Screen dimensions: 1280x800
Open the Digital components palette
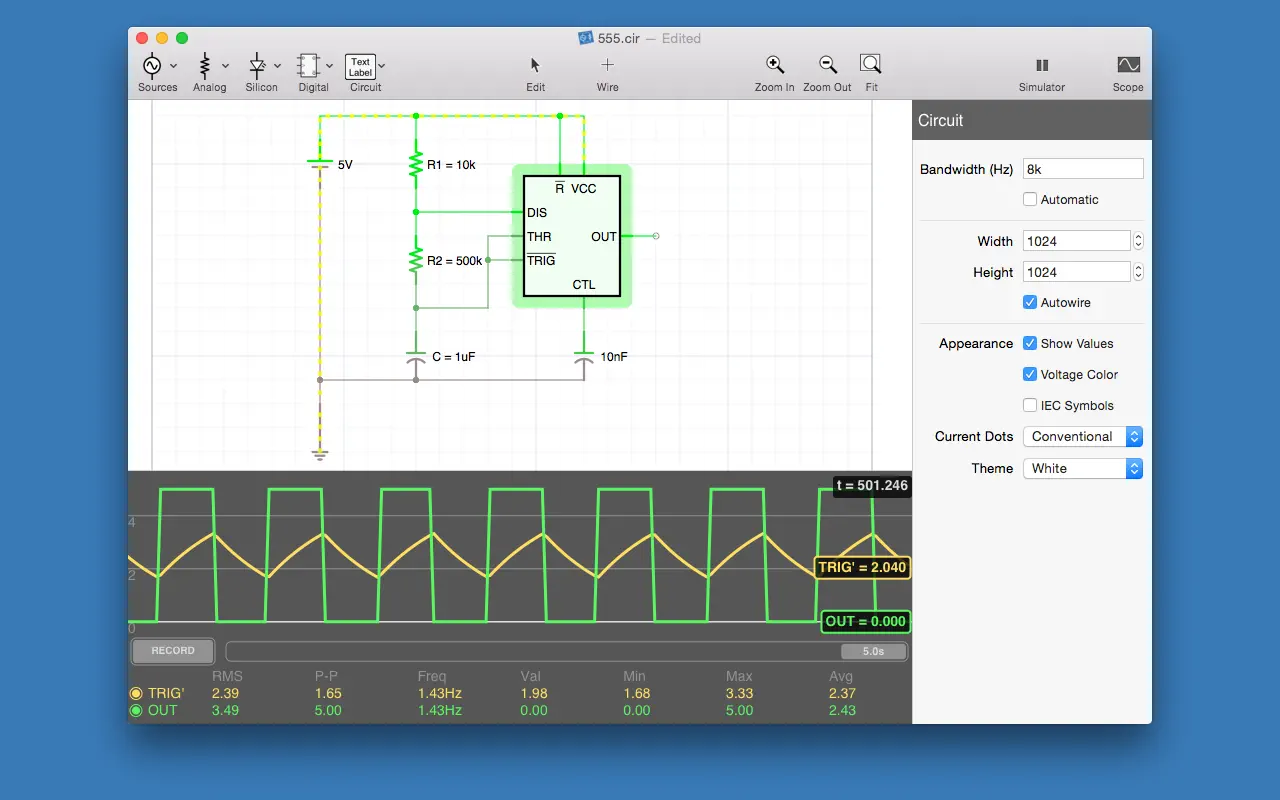(309, 66)
